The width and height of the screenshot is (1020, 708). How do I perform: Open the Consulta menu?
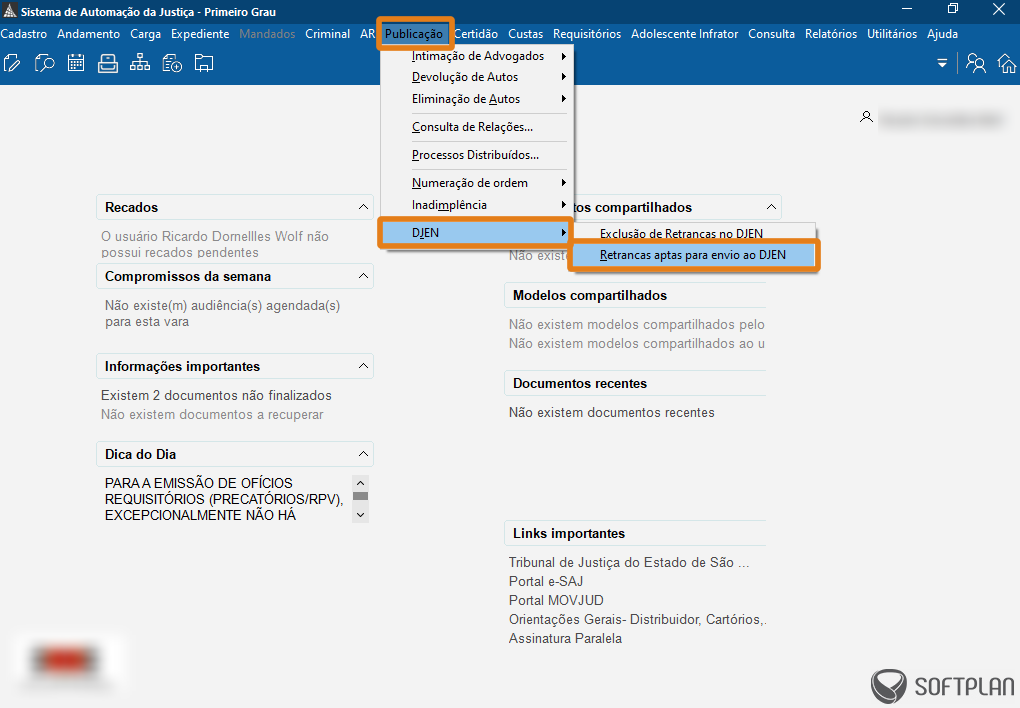coord(772,34)
